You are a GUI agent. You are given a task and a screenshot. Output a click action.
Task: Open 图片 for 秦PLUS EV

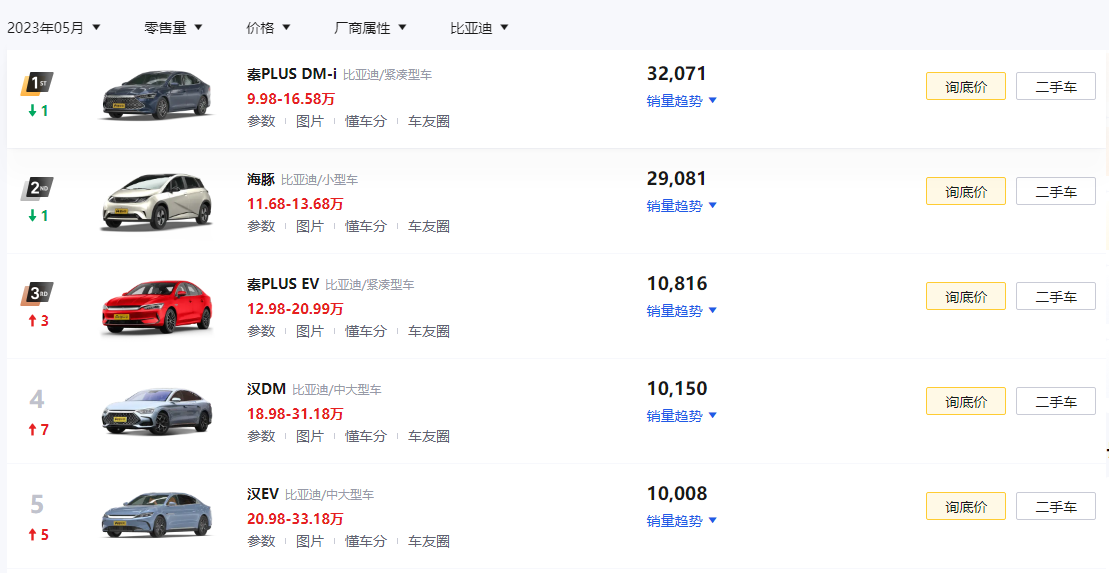point(310,330)
